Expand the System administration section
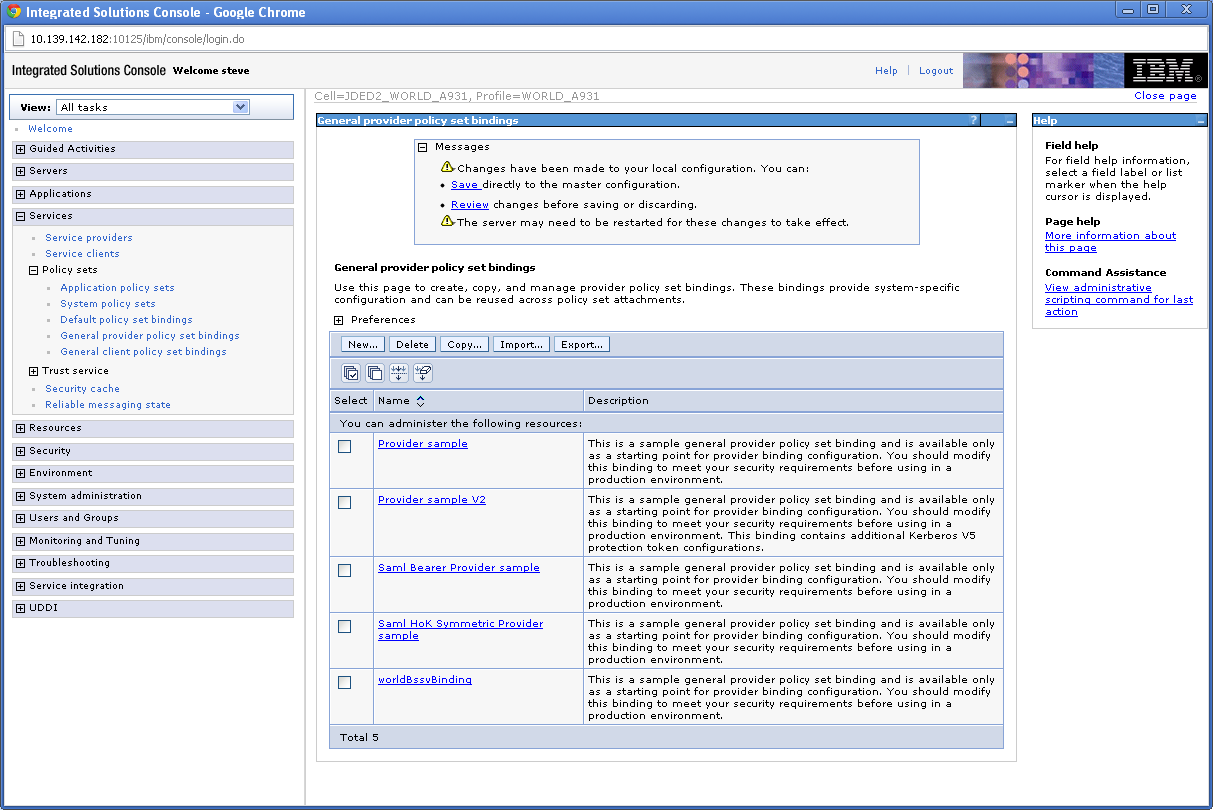Screen dimensions: 1213x810 point(20,496)
